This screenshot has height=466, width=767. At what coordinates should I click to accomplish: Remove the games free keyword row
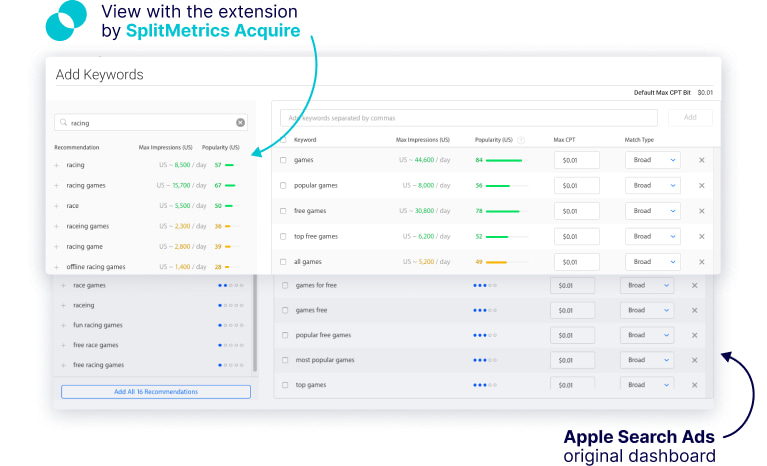[x=695, y=311]
